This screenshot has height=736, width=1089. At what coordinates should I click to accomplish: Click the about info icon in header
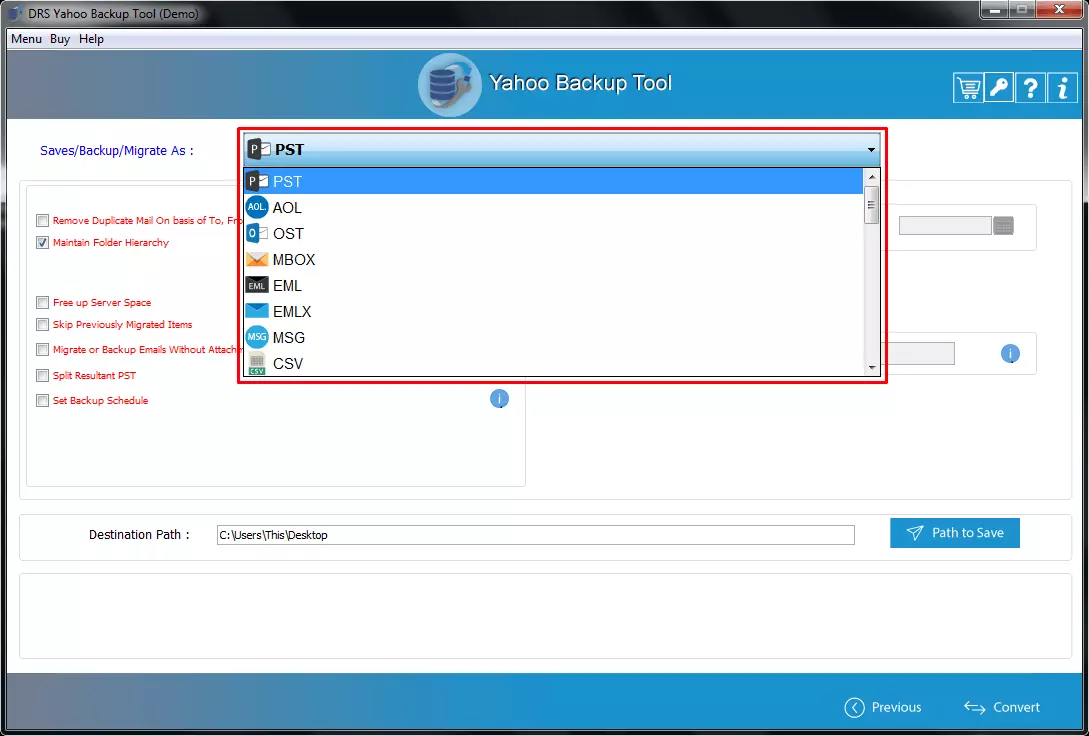click(x=1062, y=88)
